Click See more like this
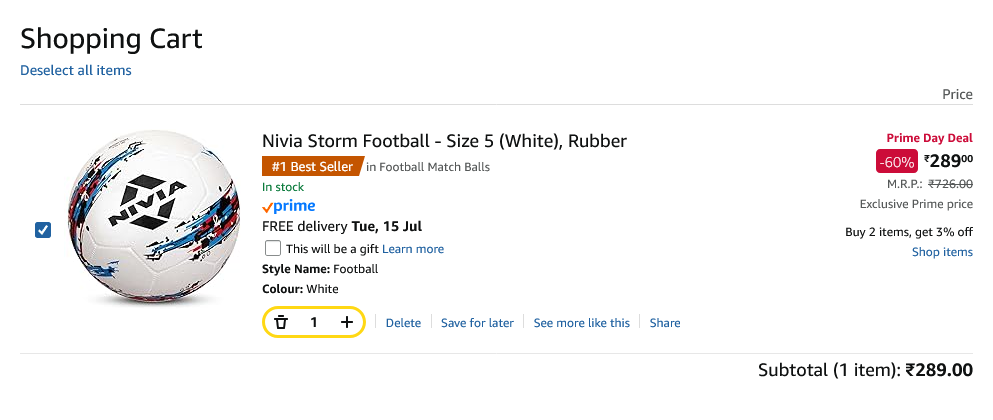This screenshot has height=420, width=993. tap(581, 323)
